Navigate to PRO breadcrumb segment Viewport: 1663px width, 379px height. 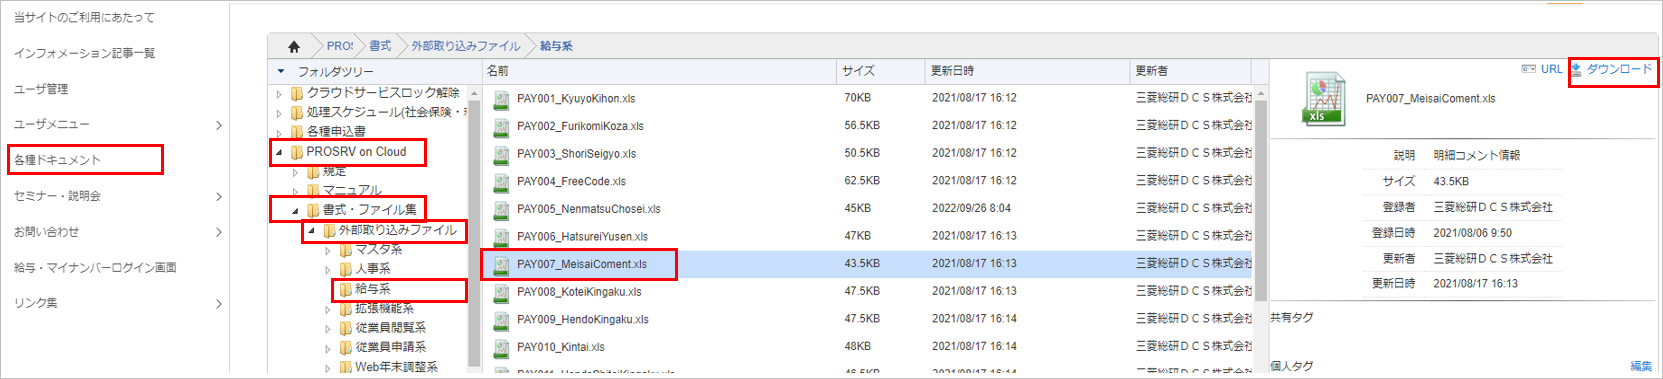[340, 46]
